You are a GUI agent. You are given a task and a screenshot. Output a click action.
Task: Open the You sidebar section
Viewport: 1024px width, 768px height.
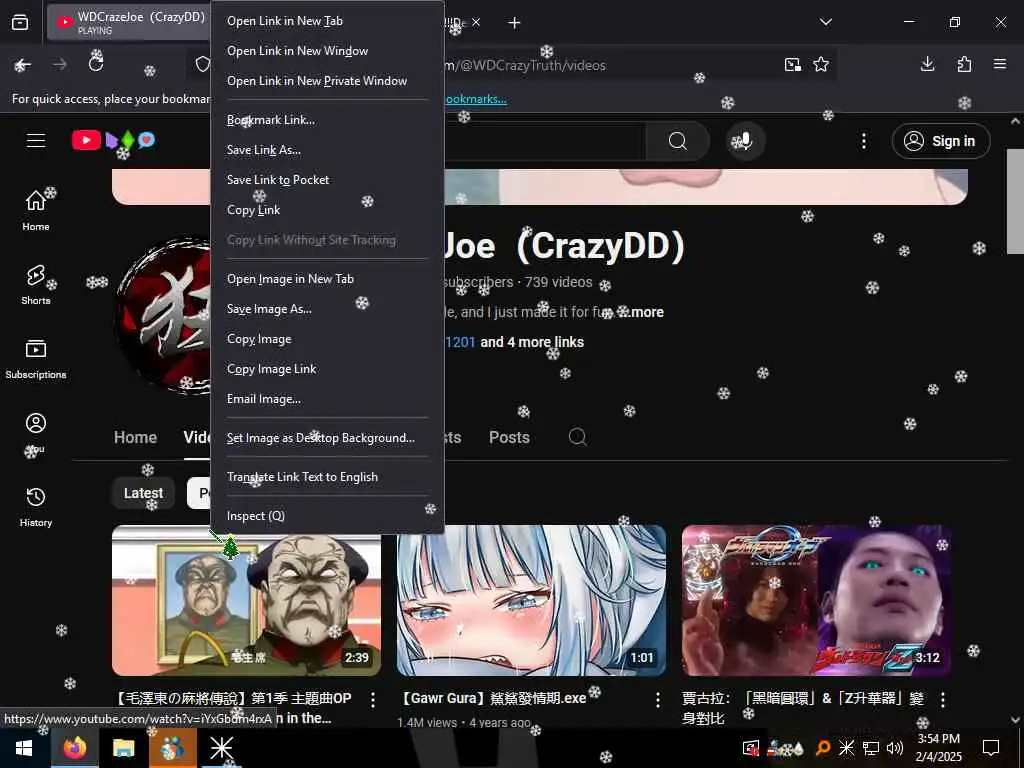pyautogui.click(x=36, y=432)
